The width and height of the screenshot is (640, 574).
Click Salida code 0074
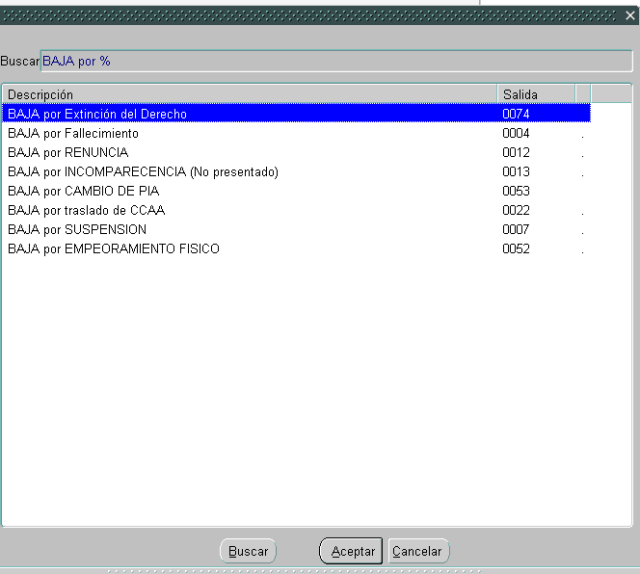tap(516, 114)
